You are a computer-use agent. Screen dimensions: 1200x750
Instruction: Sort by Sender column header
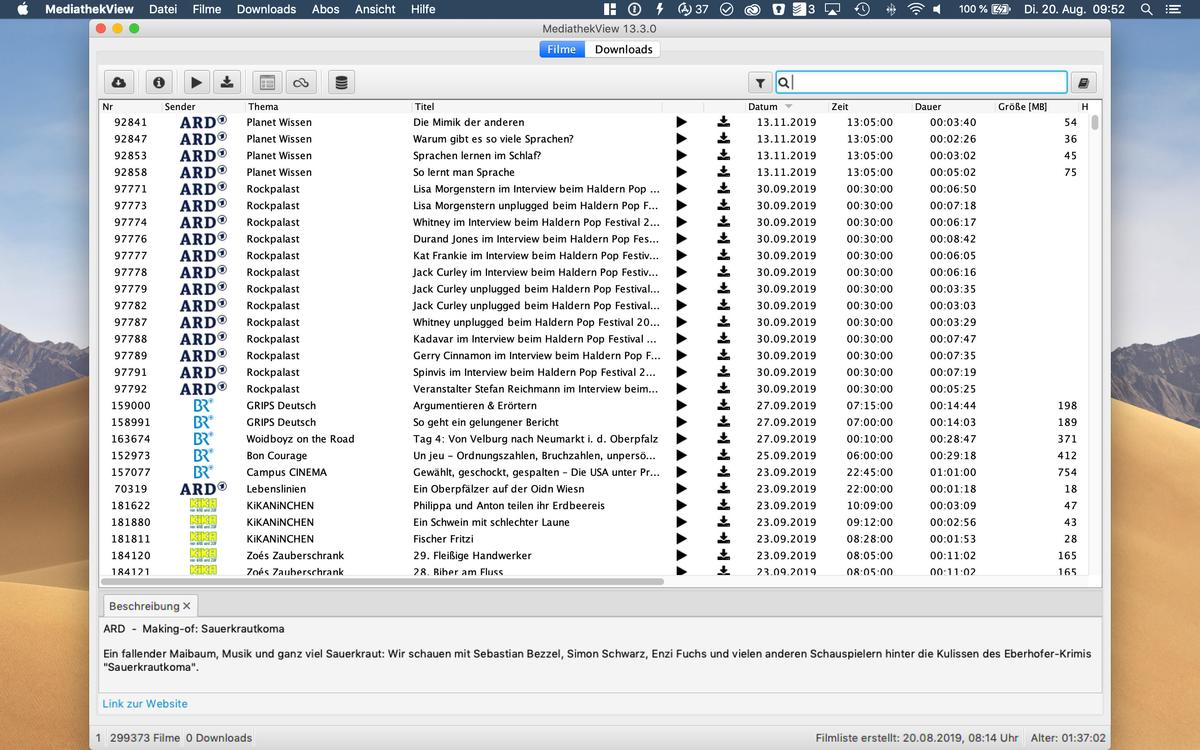203,106
